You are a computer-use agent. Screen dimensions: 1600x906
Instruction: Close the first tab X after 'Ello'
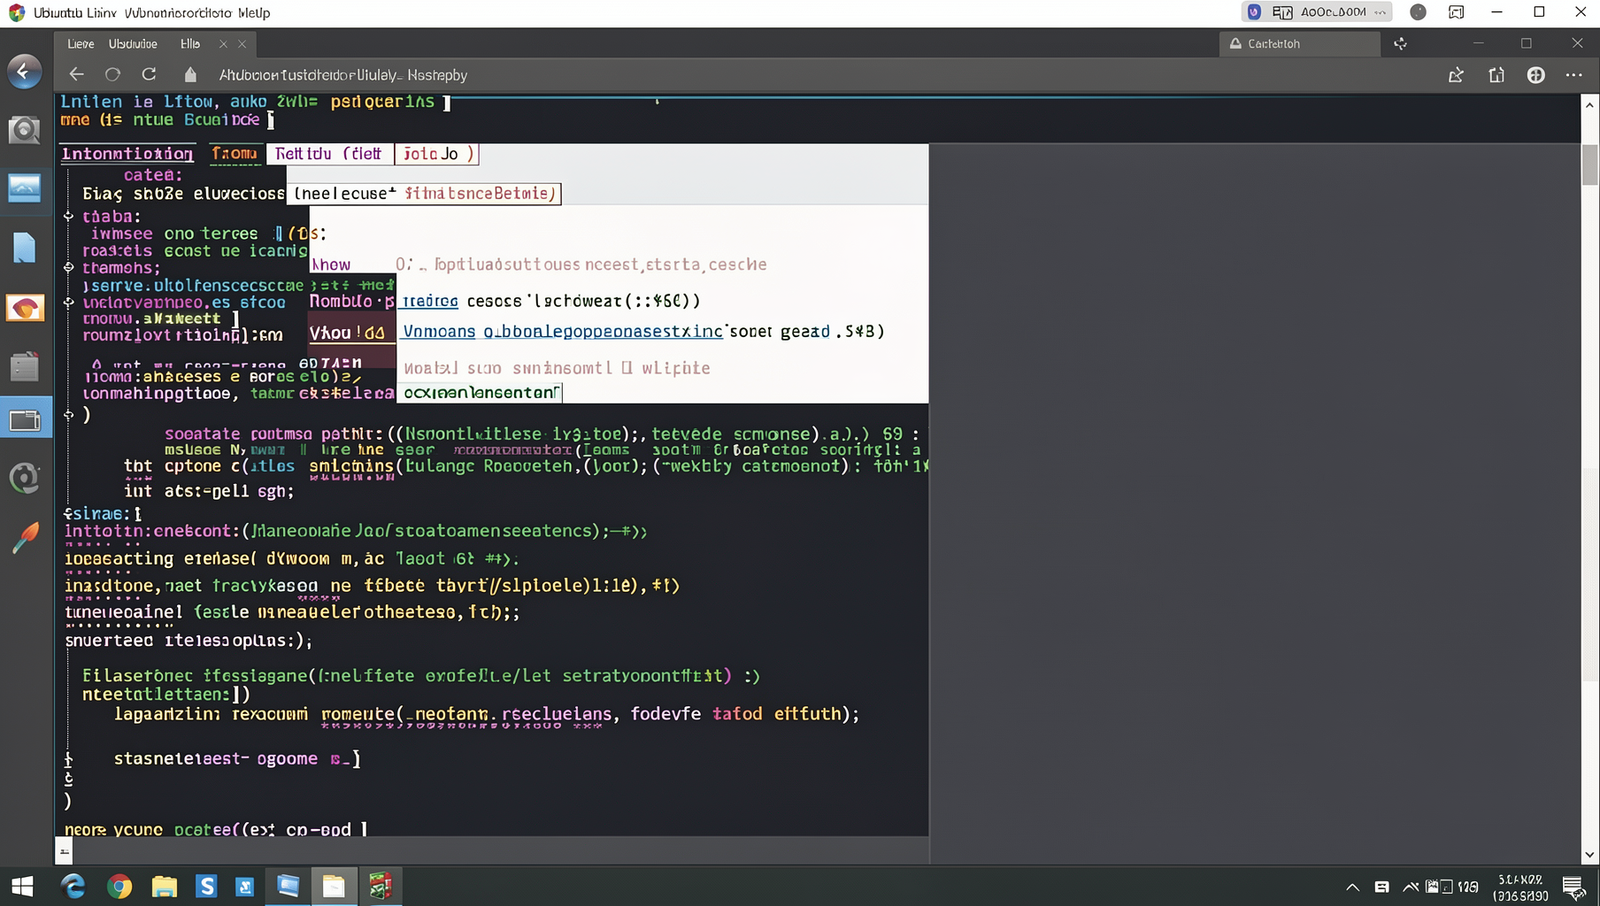[223, 44]
